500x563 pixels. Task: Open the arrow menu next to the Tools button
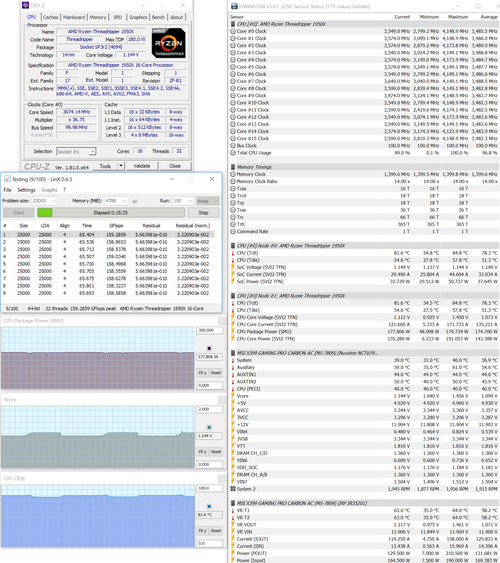121,166
